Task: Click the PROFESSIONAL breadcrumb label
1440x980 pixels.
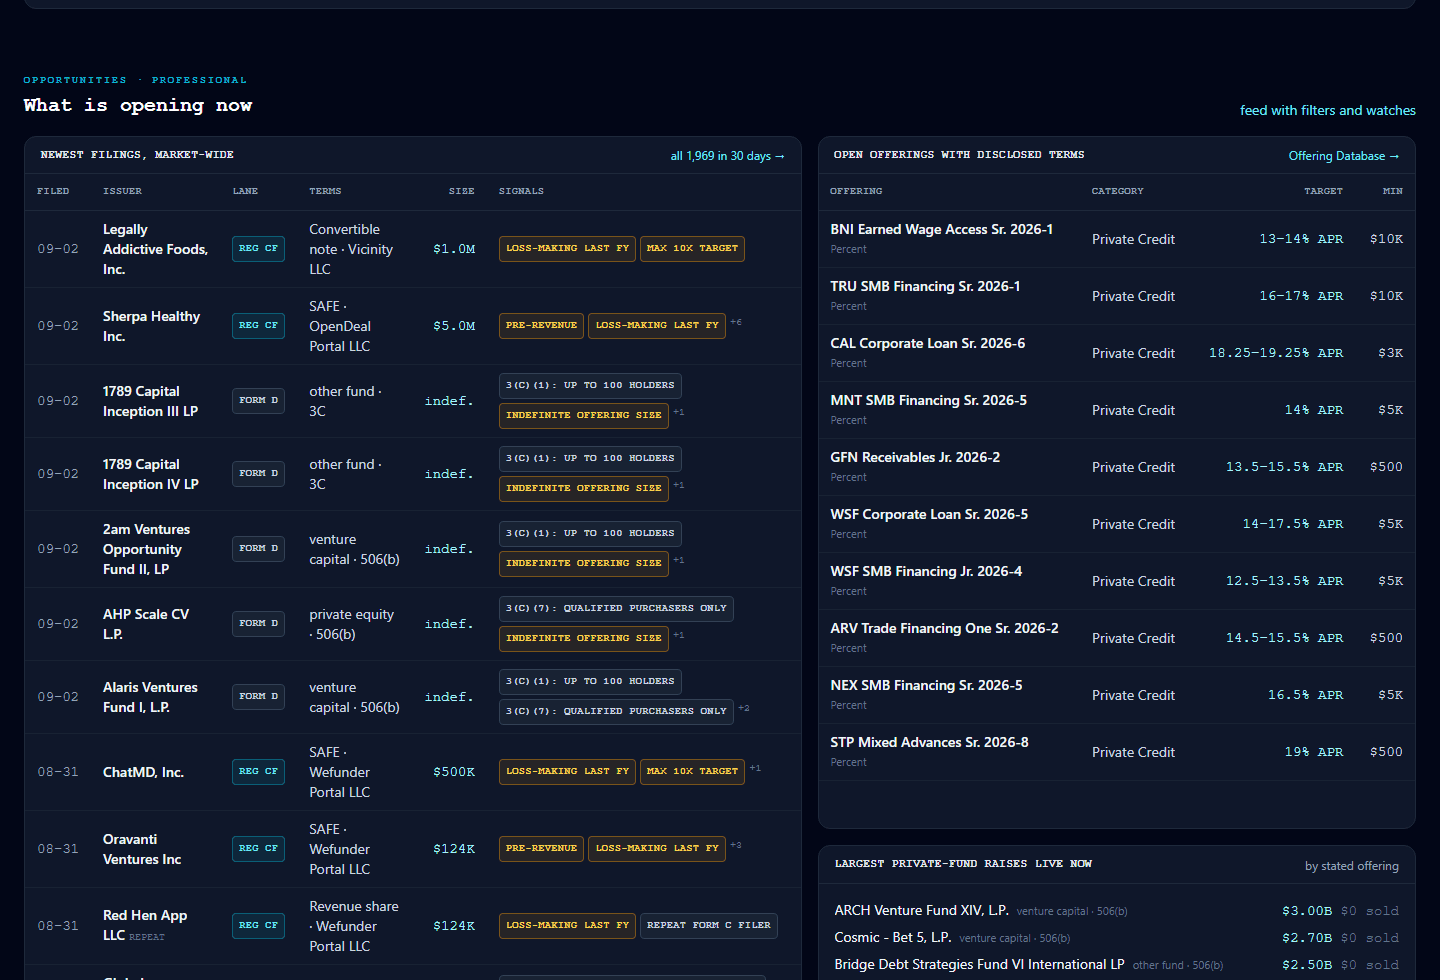Action: coord(199,80)
